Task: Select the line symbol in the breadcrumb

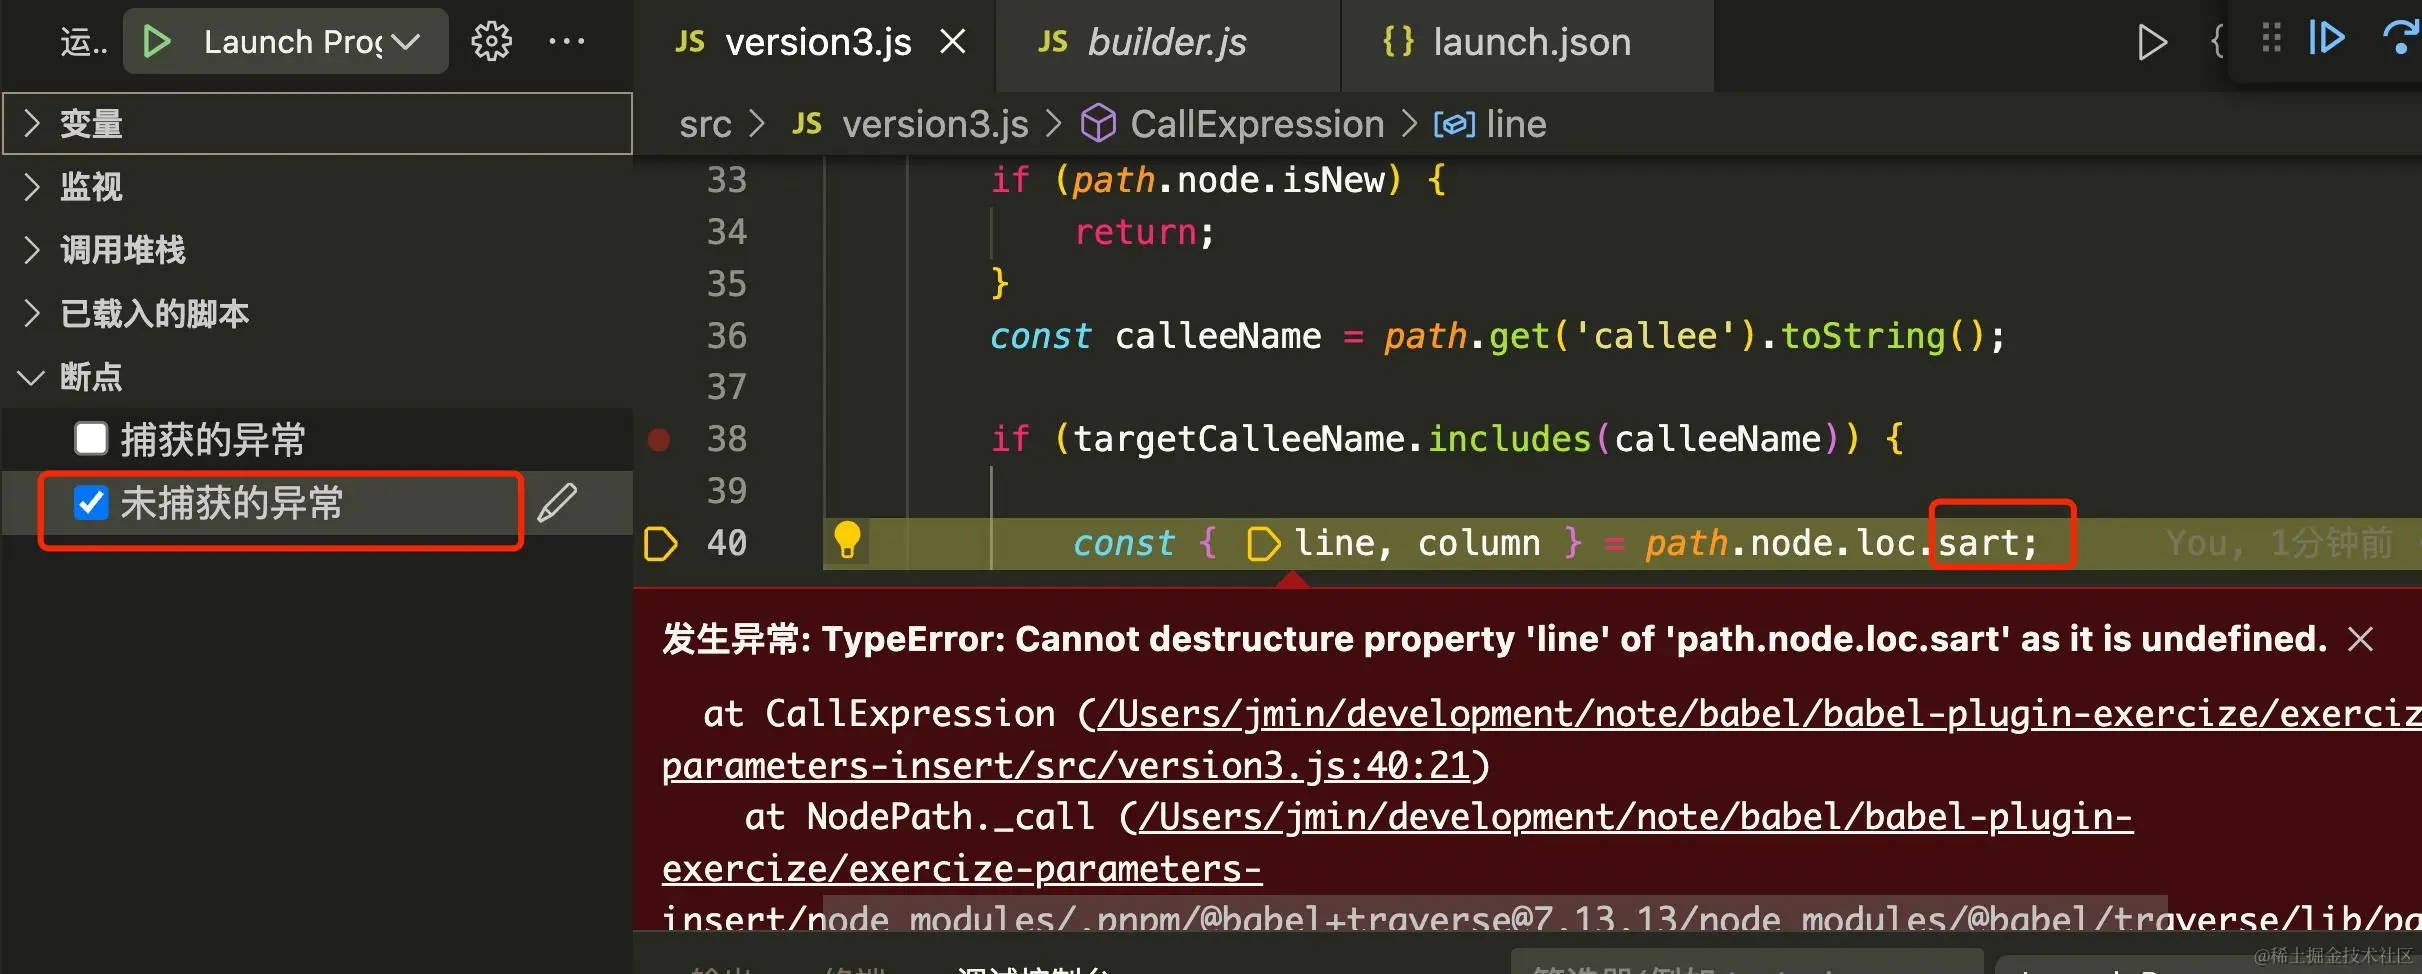Action: coord(1516,124)
